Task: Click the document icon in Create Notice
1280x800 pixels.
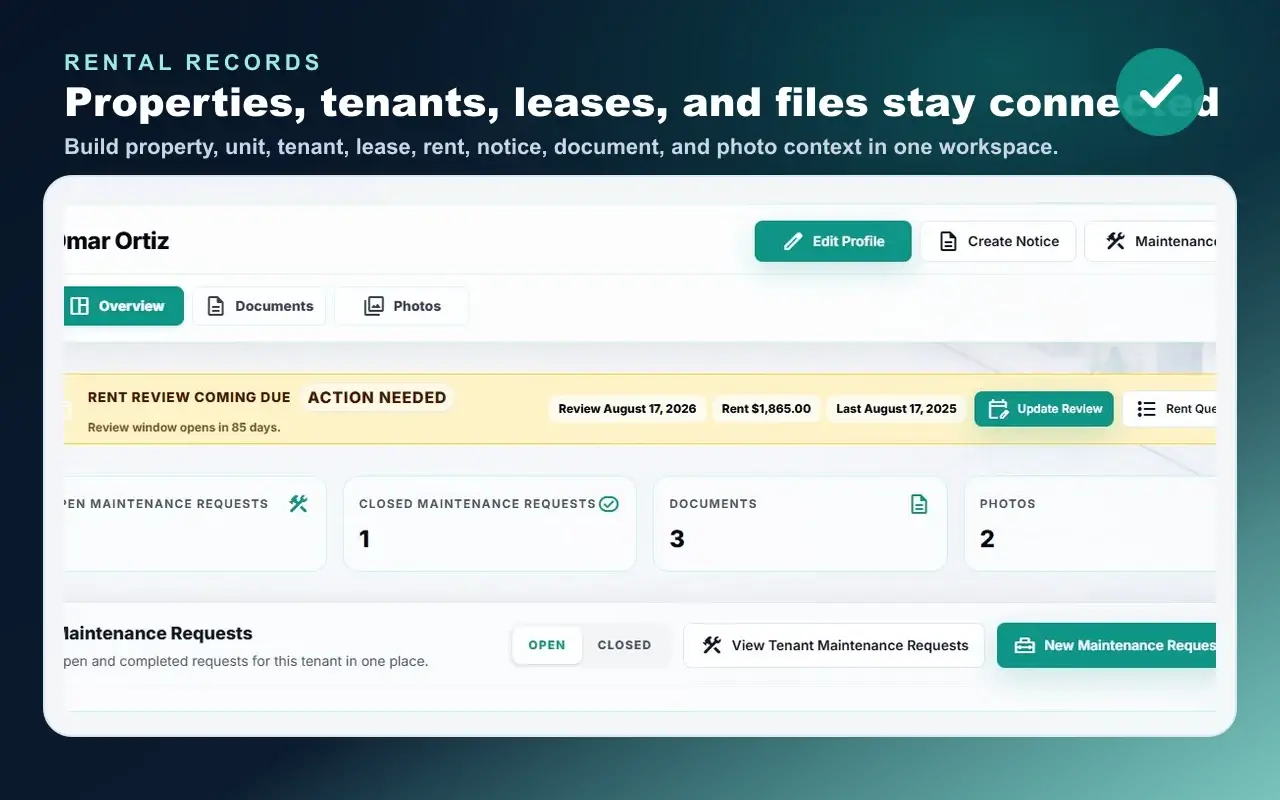Action: [948, 241]
